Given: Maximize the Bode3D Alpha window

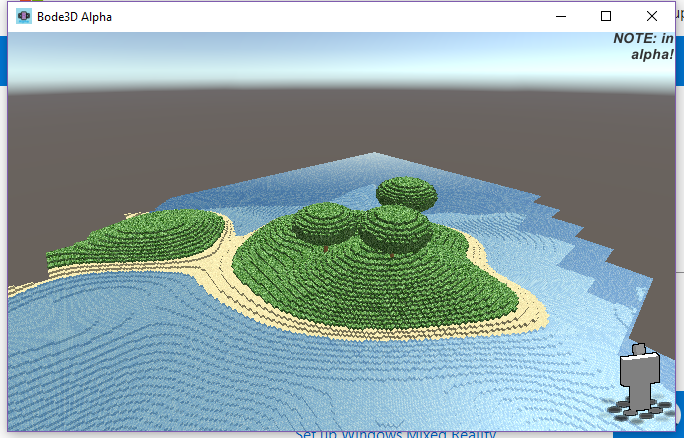Looking at the screenshot, I should click(606, 16).
